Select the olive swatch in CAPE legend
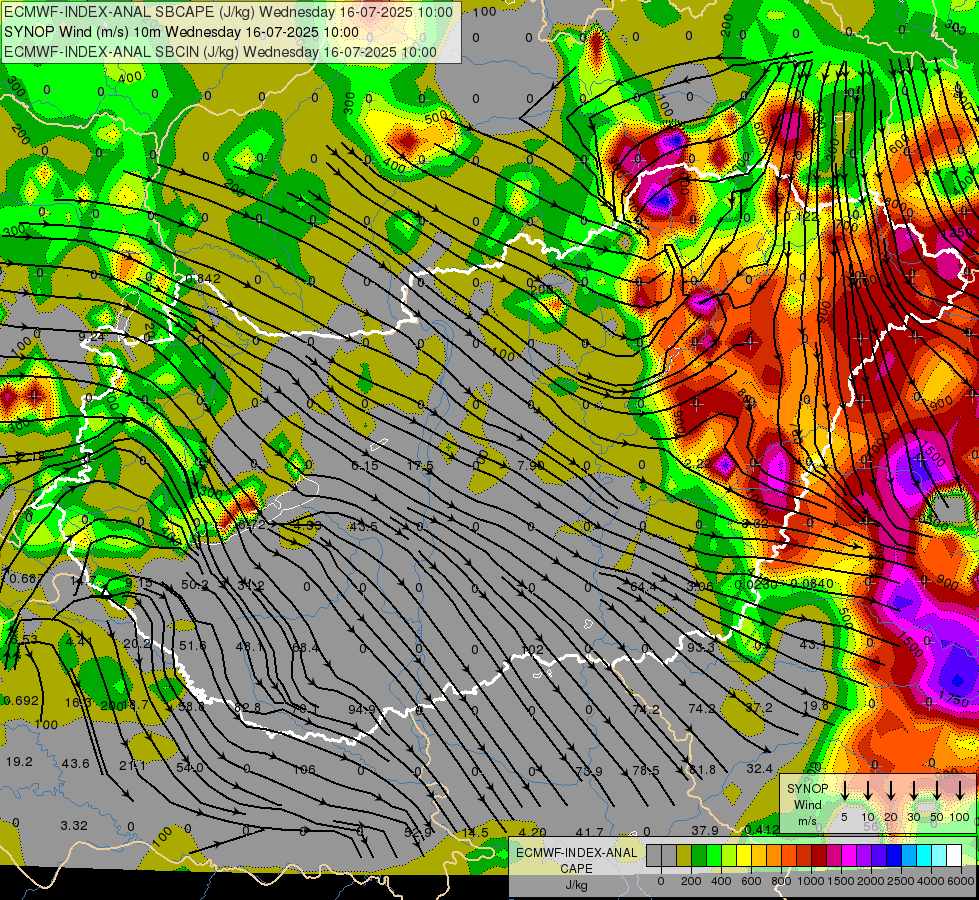979x900 pixels. coord(684,856)
